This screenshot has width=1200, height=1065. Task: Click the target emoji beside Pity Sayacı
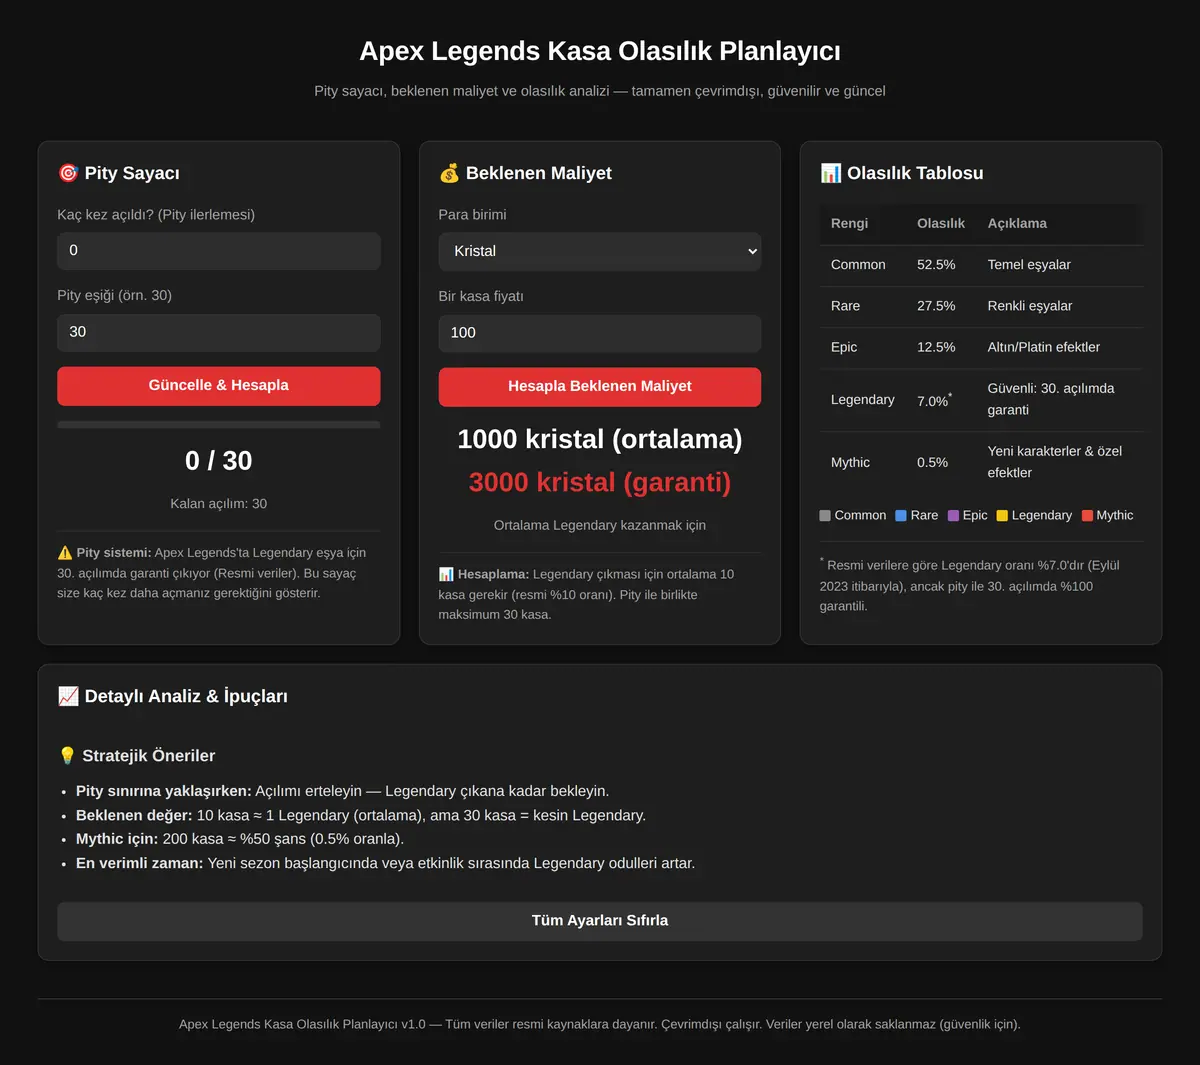point(68,173)
